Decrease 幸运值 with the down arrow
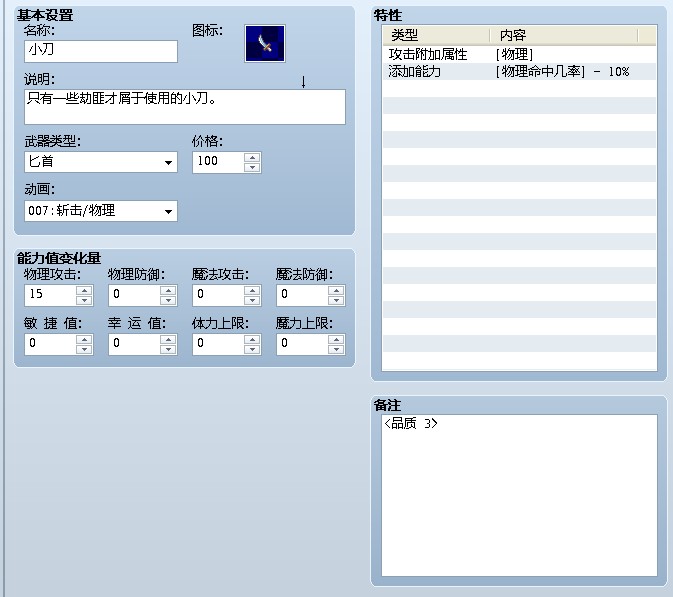The height and width of the screenshot is (597, 673). pos(168,349)
